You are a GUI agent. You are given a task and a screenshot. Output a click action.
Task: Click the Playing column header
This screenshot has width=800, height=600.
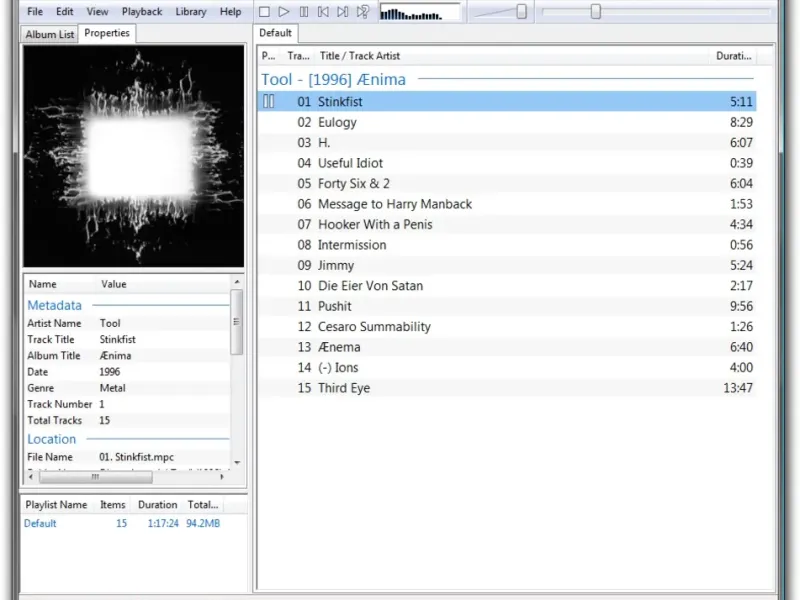[269, 56]
